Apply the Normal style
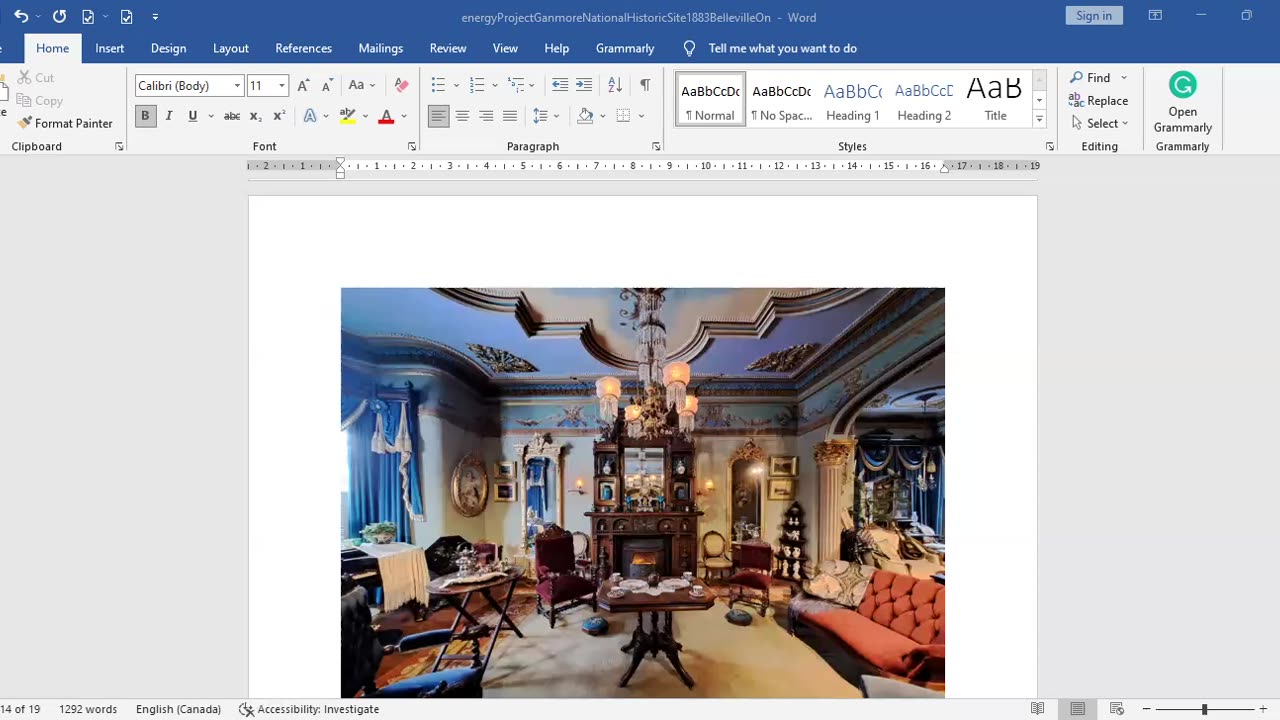 [x=710, y=98]
